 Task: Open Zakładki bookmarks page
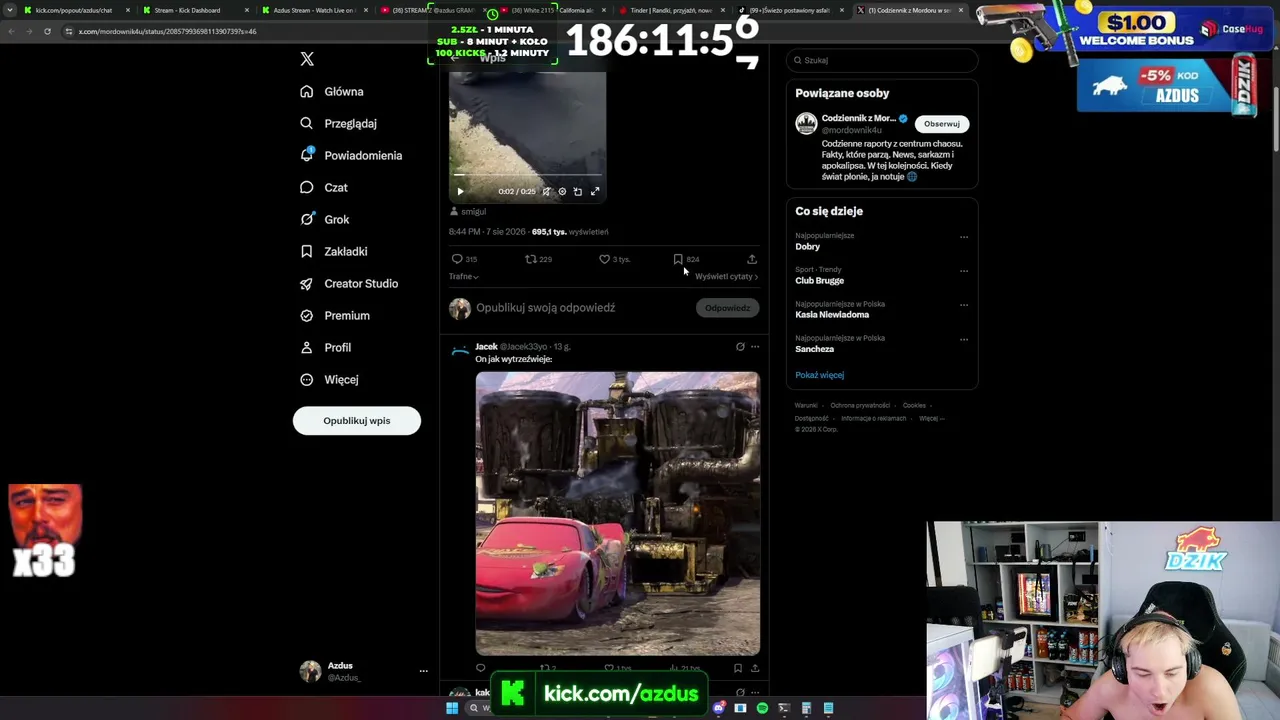pyautogui.click(x=334, y=251)
